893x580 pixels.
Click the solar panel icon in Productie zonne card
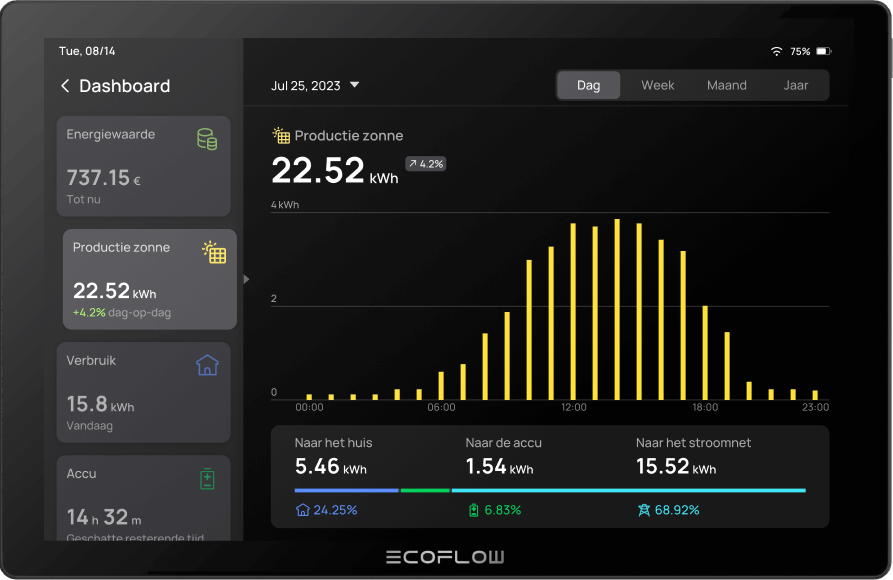(214, 252)
